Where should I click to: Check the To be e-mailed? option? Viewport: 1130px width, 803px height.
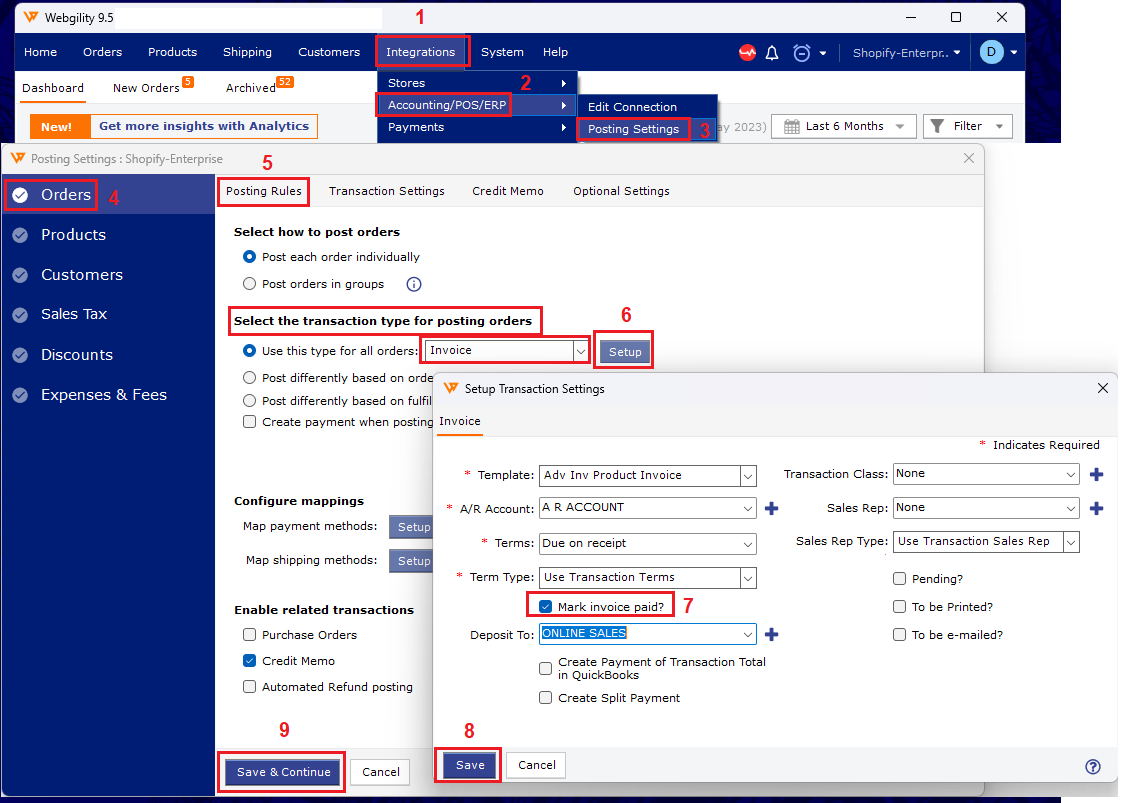[x=899, y=635]
